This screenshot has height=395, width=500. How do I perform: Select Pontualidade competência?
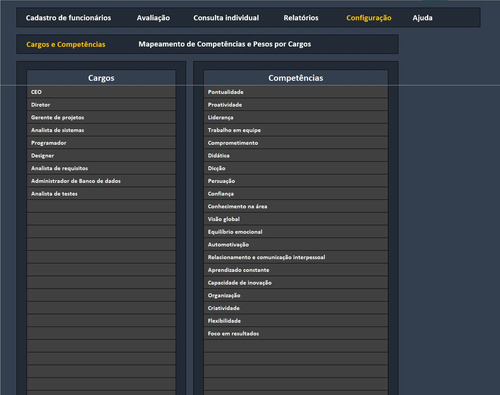[296, 92]
